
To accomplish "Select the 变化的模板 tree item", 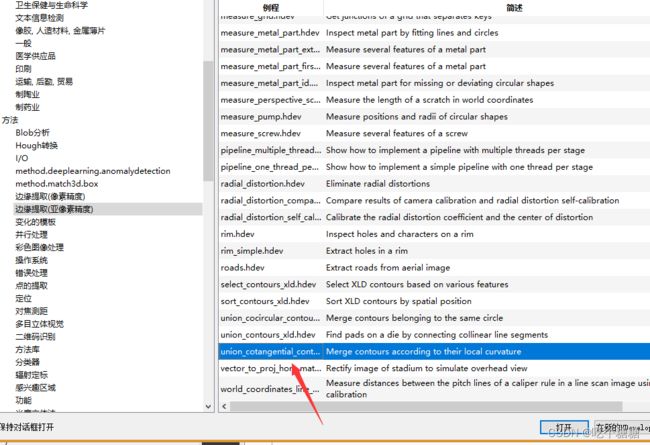I will 36,222.
